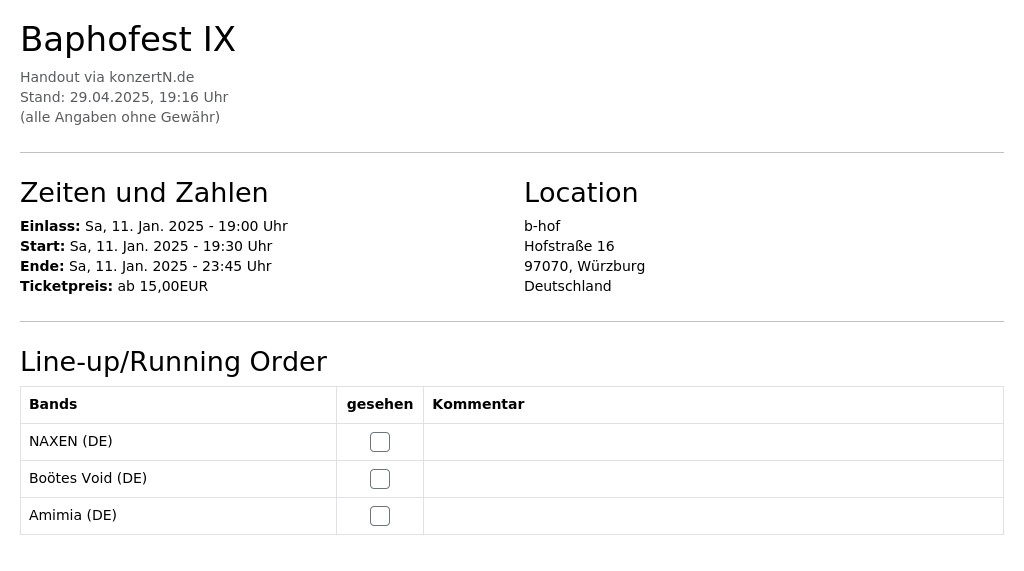The image size is (1024, 571).
Task: Click the Handout via konzertN.de text
Action: click(107, 77)
